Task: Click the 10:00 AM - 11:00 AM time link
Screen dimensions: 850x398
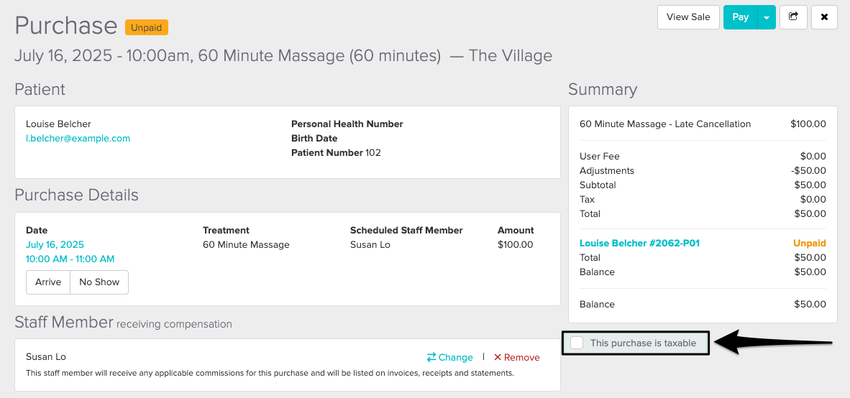Action: click(x=70, y=259)
